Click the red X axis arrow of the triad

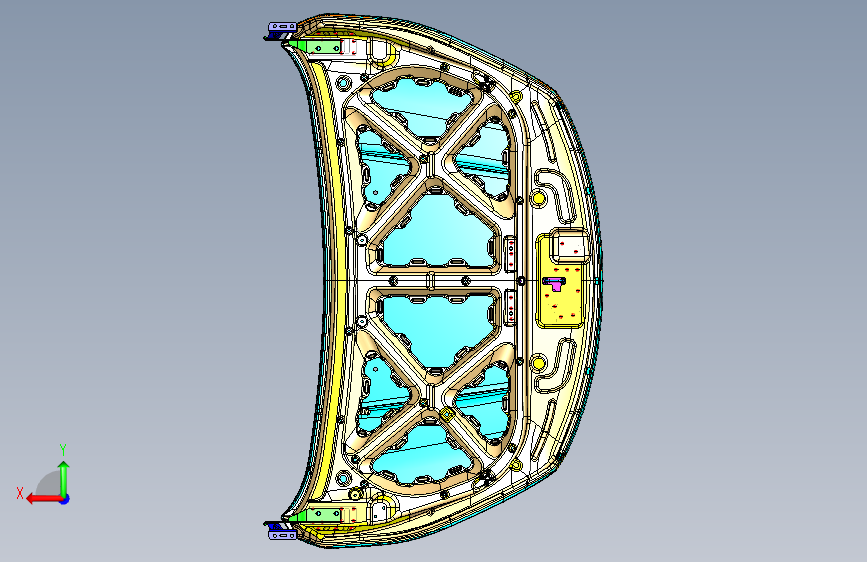(x=44, y=499)
